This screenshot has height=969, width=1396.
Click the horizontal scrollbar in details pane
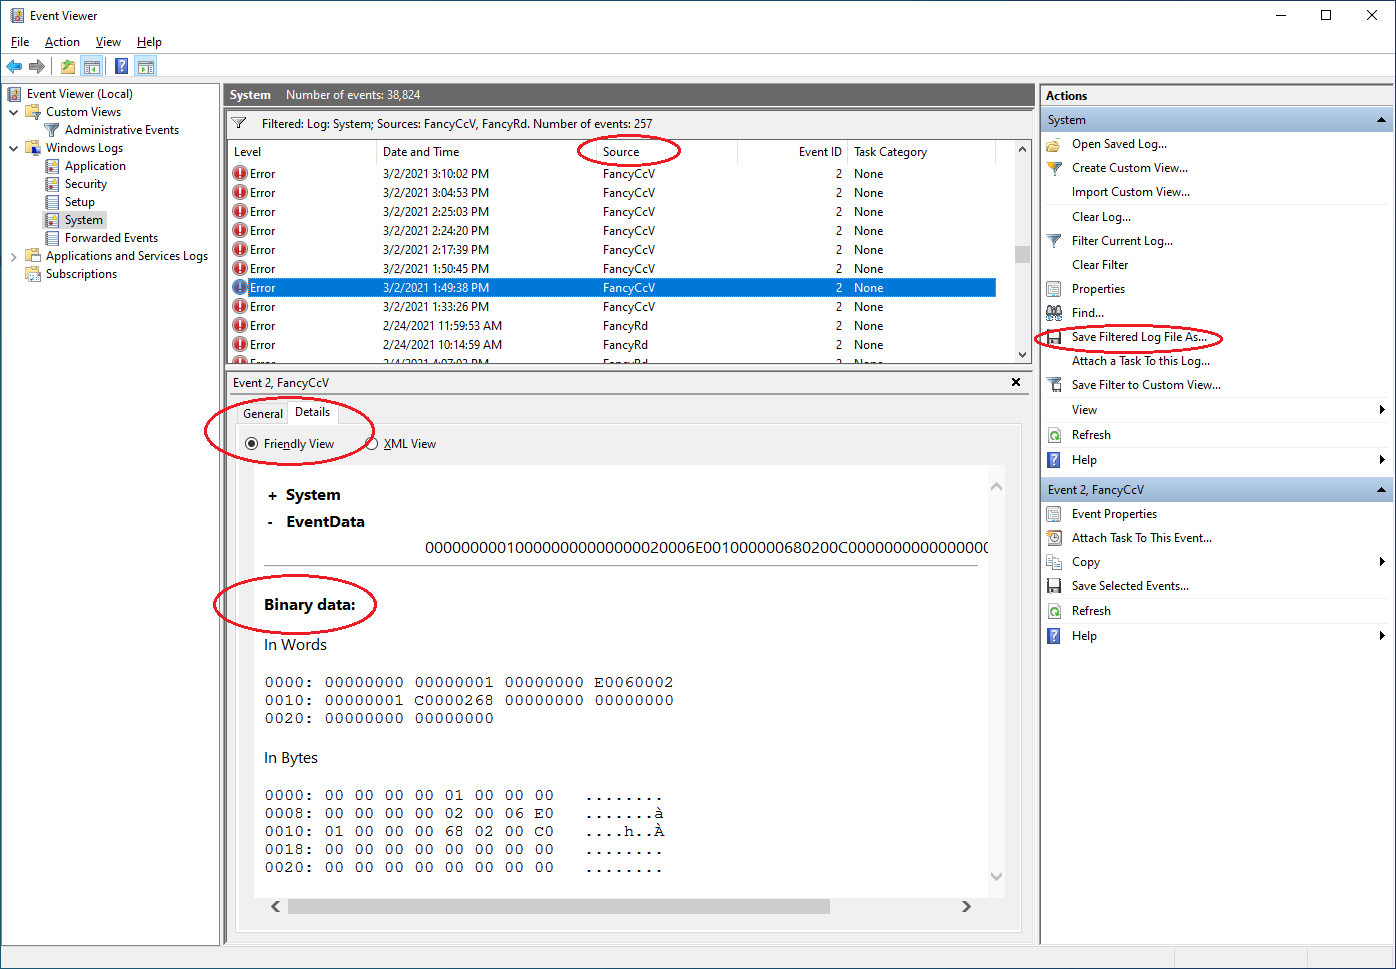pos(559,907)
